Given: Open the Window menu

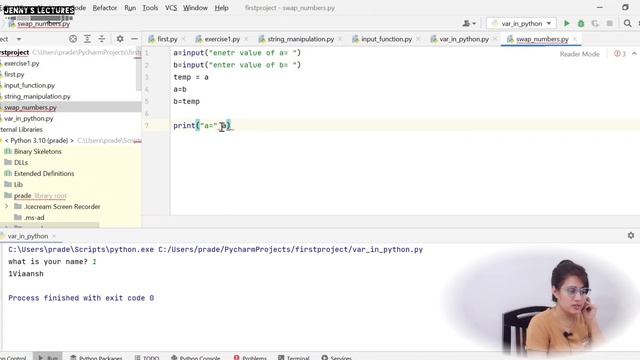Looking at the screenshot, I should (x=195, y=8).
